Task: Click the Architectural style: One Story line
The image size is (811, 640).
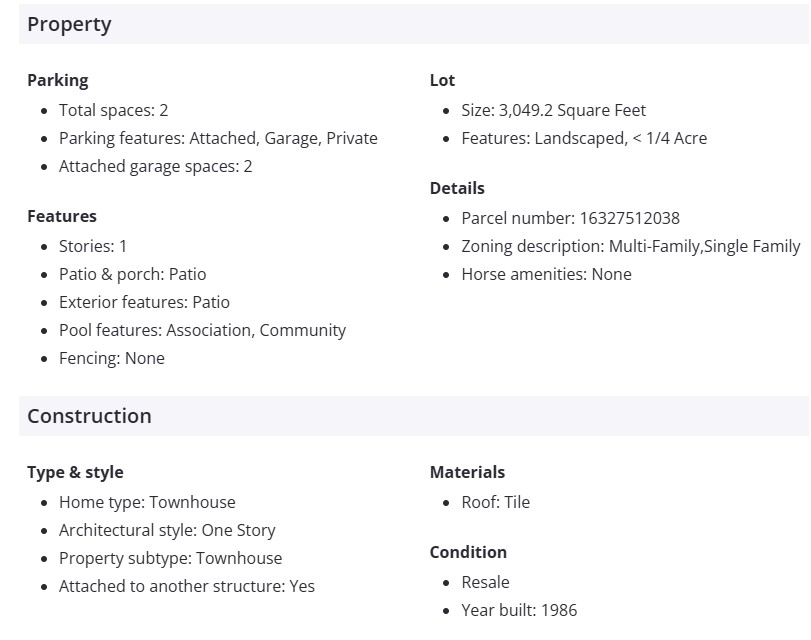Action: click(167, 530)
